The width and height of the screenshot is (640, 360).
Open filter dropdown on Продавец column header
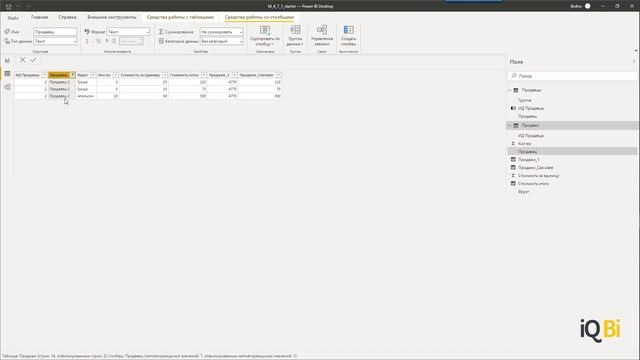pyautogui.click(x=72, y=75)
